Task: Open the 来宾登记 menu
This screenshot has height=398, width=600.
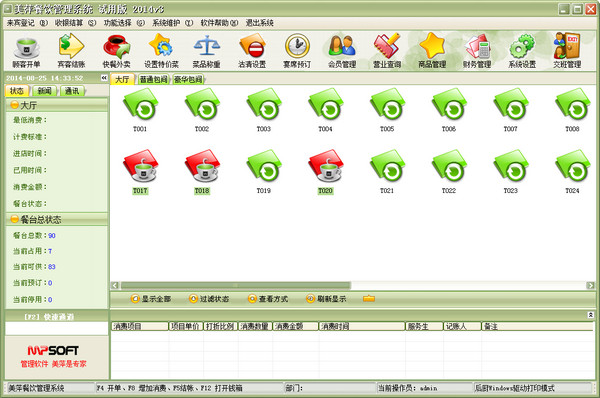Action: (27, 23)
